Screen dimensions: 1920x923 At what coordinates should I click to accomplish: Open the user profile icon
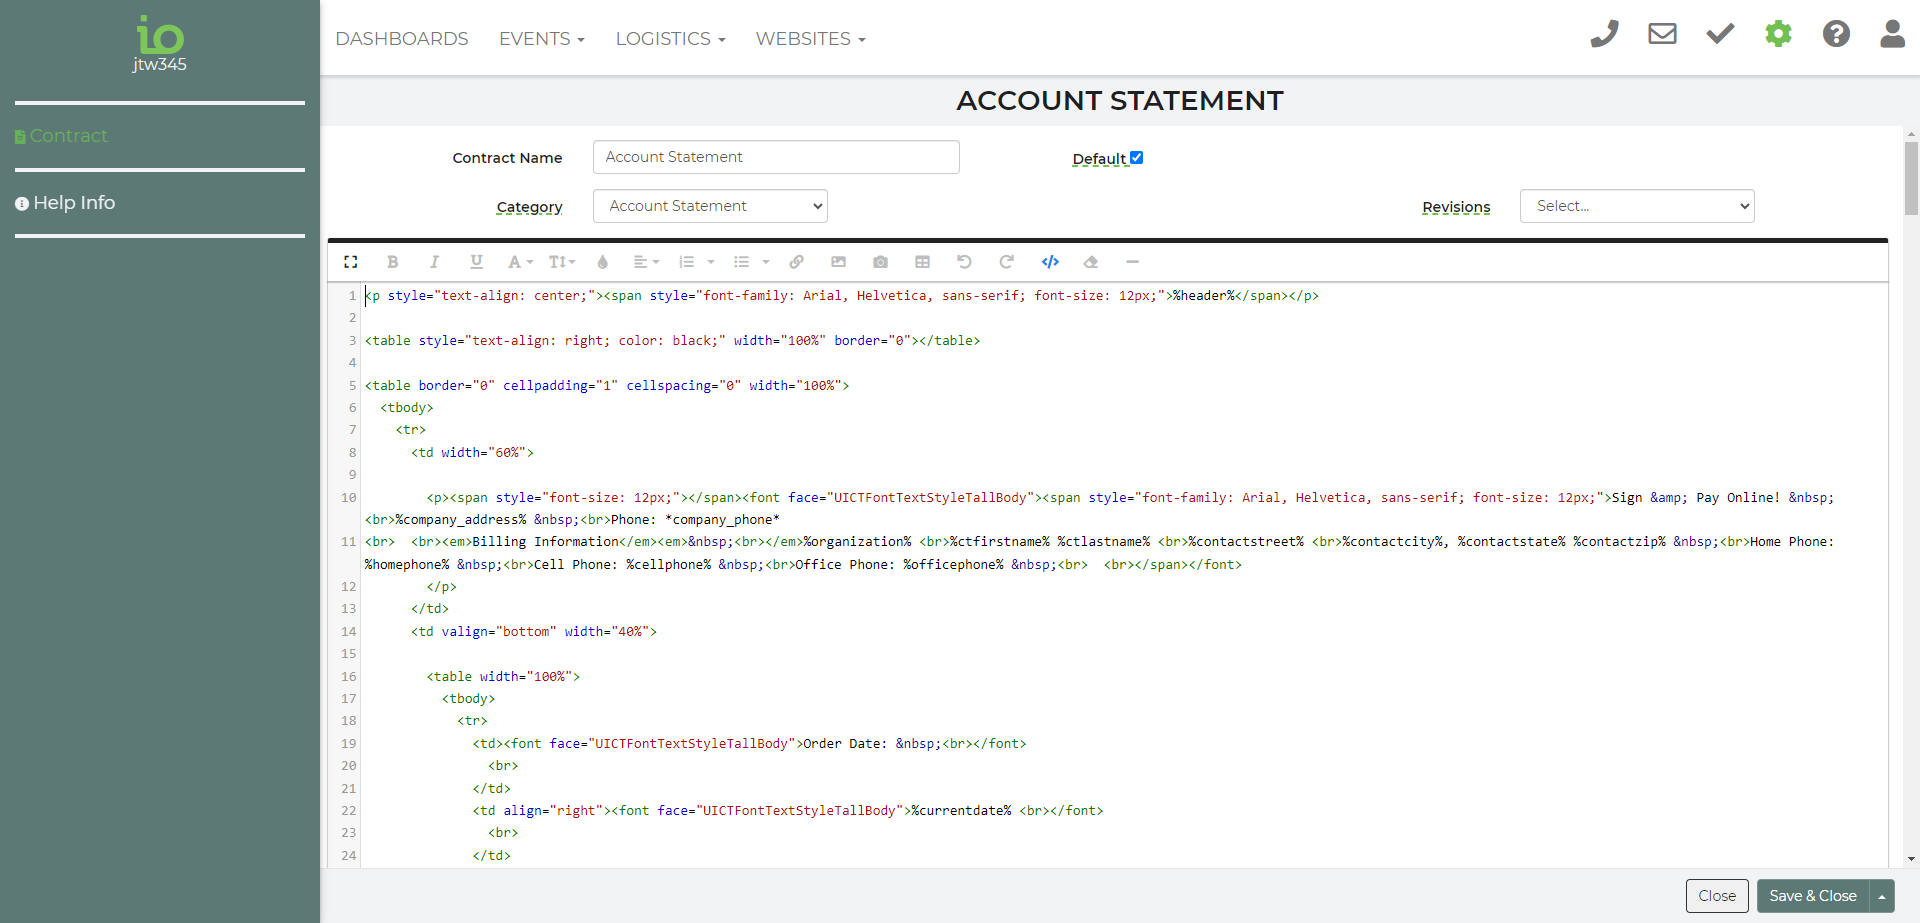[x=1892, y=34]
